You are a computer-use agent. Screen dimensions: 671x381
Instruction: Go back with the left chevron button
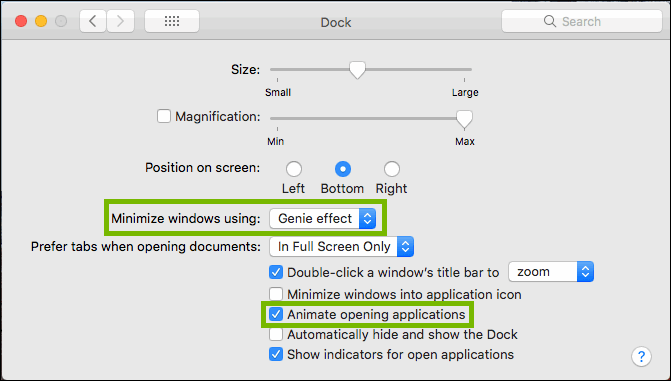[x=93, y=21]
